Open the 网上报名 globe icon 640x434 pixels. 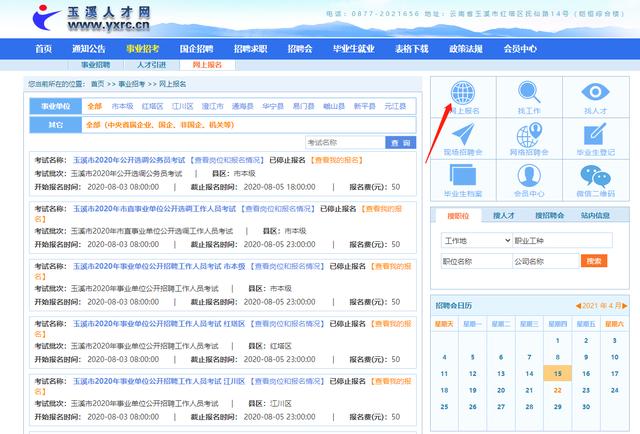click(x=463, y=93)
